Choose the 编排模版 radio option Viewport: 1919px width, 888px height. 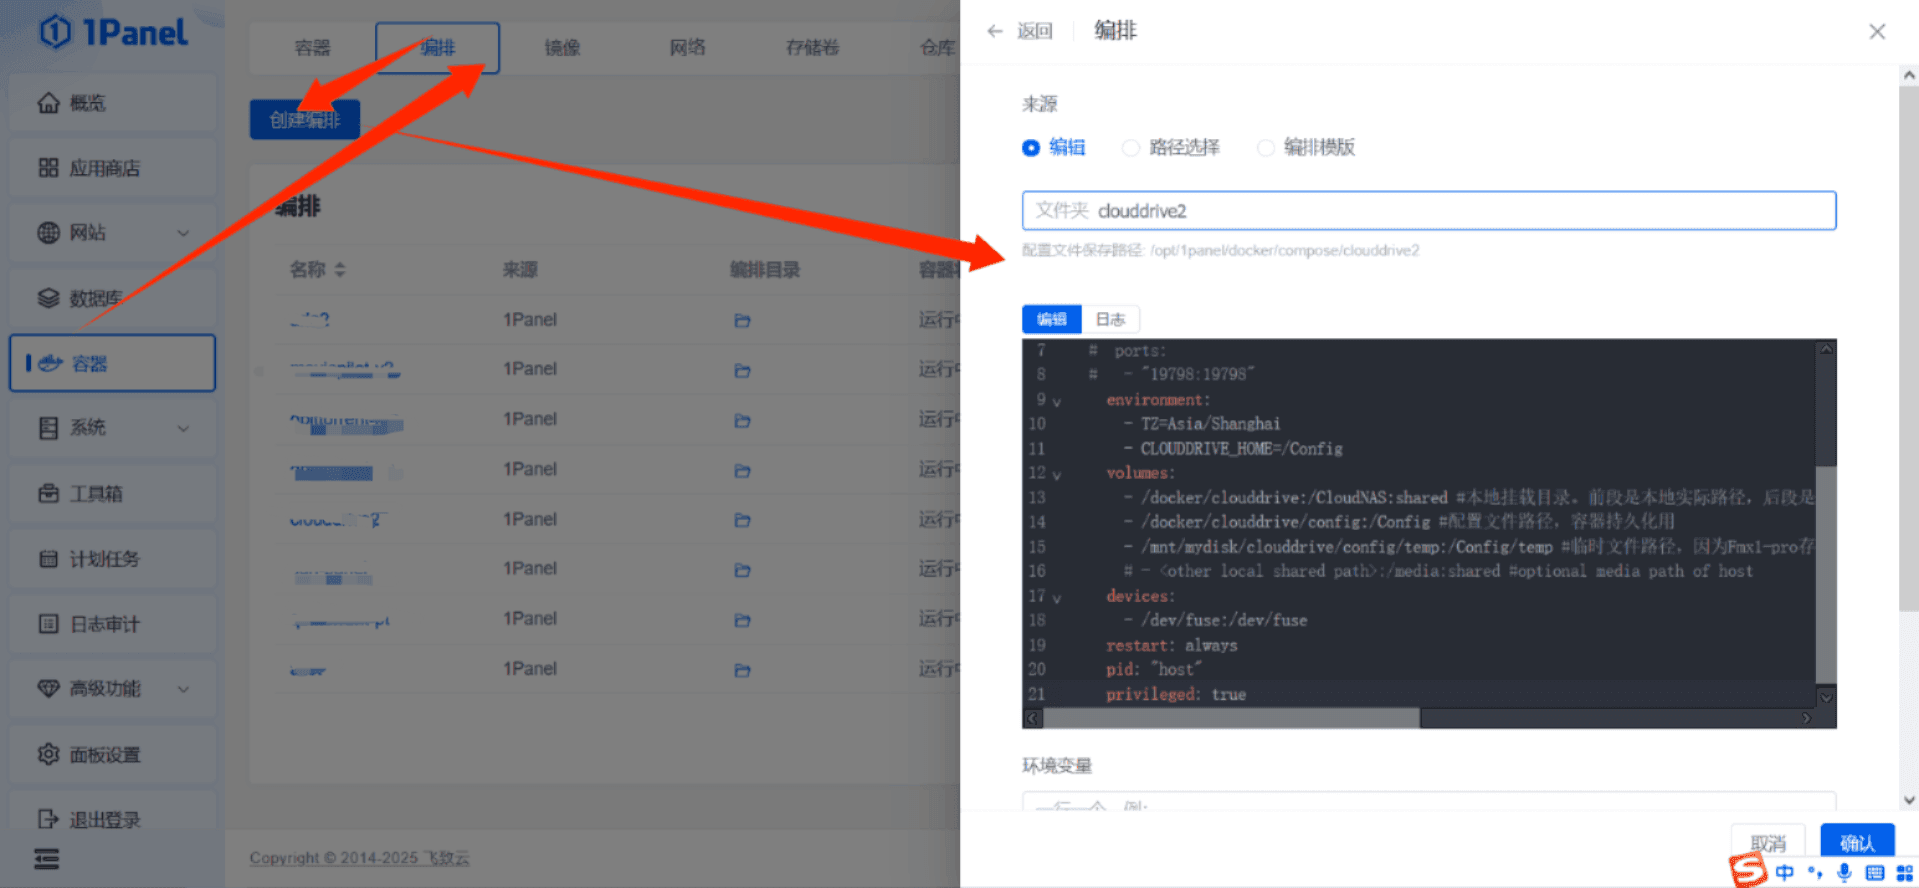tap(1266, 148)
